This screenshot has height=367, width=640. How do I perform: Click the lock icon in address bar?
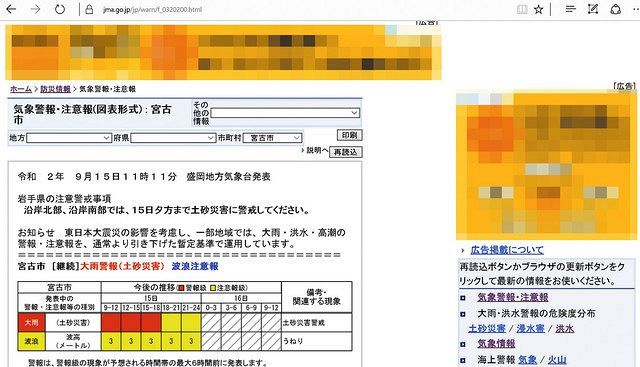click(x=89, y=9)
